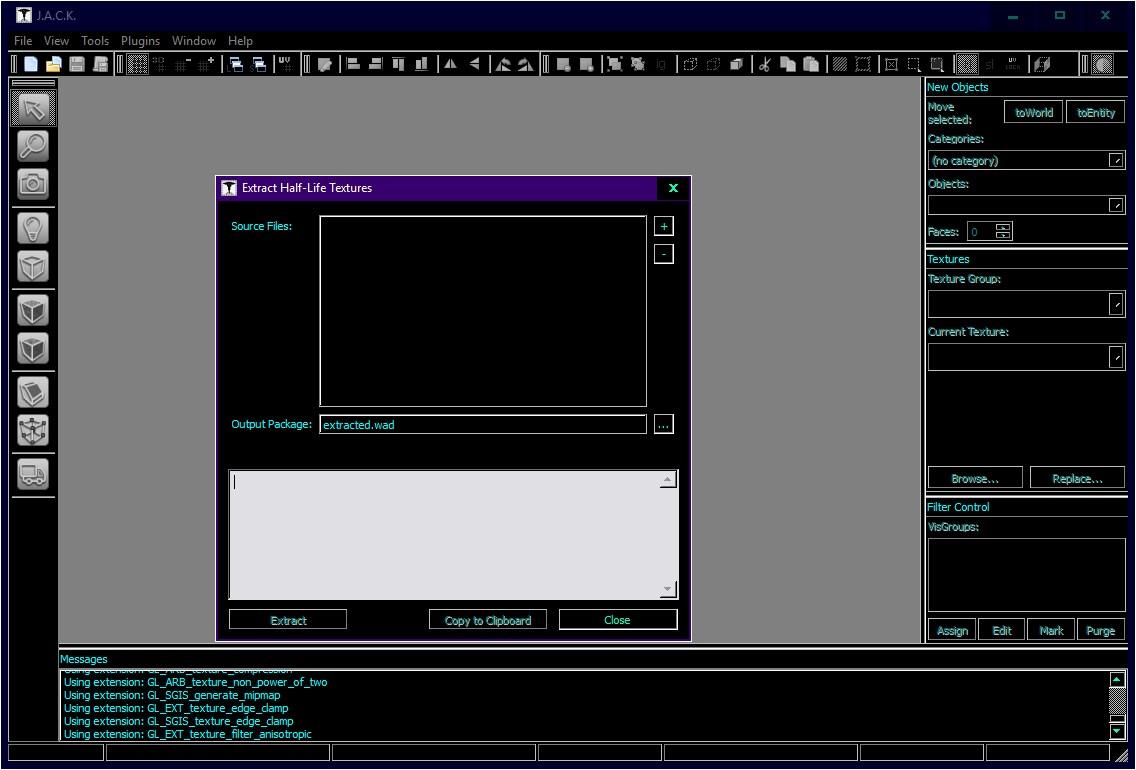Screen dimensions: 1136x770
Task: Click the larger grid plus icon
Action: coord(205,64)
